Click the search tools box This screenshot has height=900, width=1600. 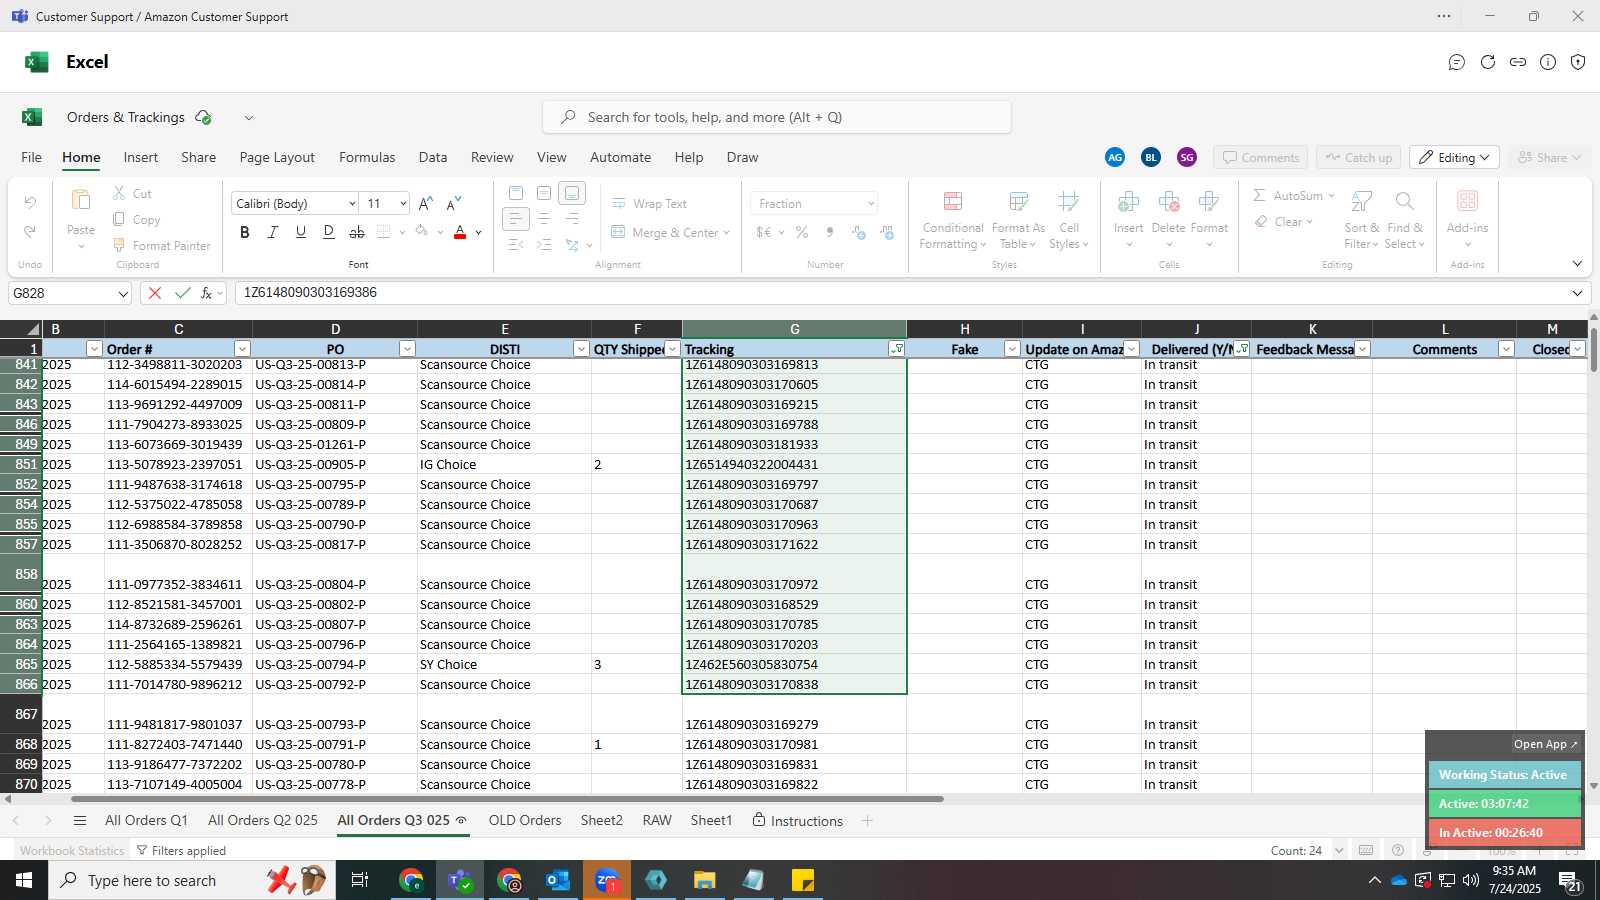[x=777, y=117]
